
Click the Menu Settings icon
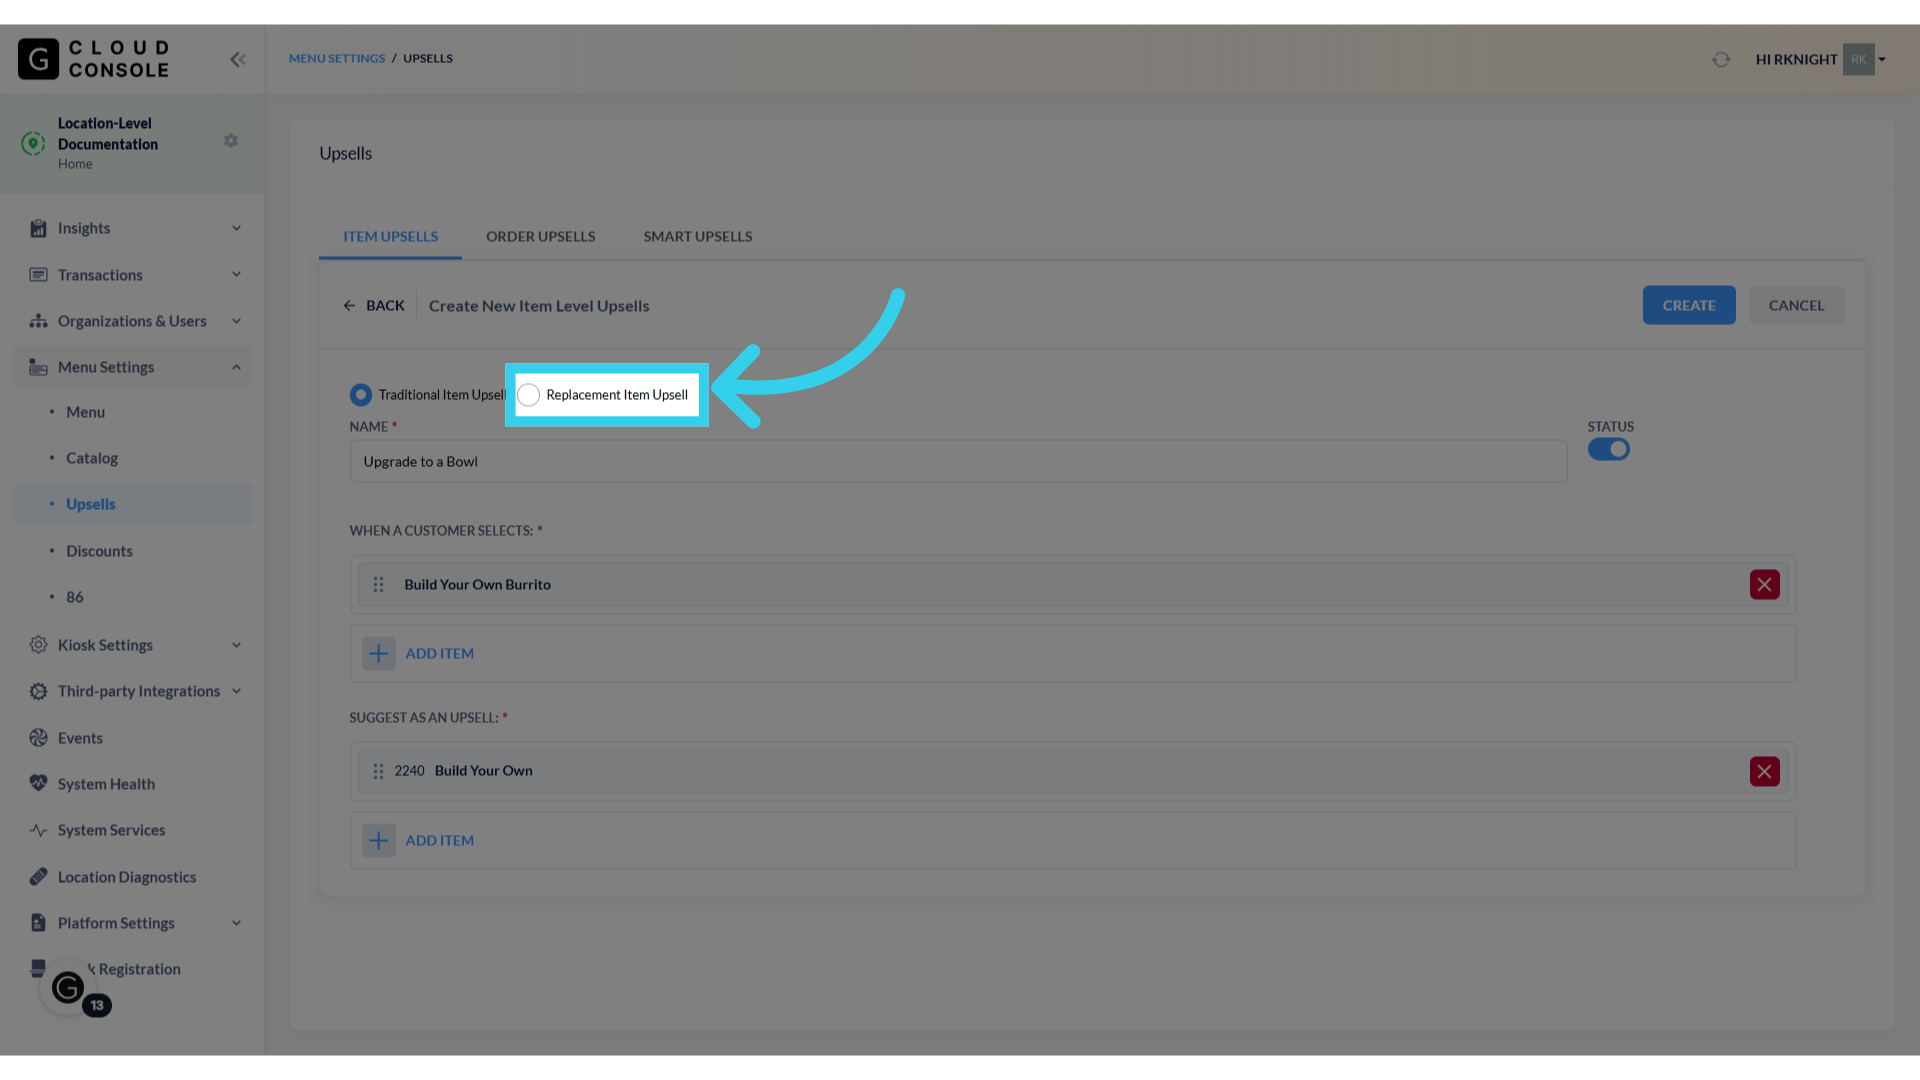tap(38, 367)
